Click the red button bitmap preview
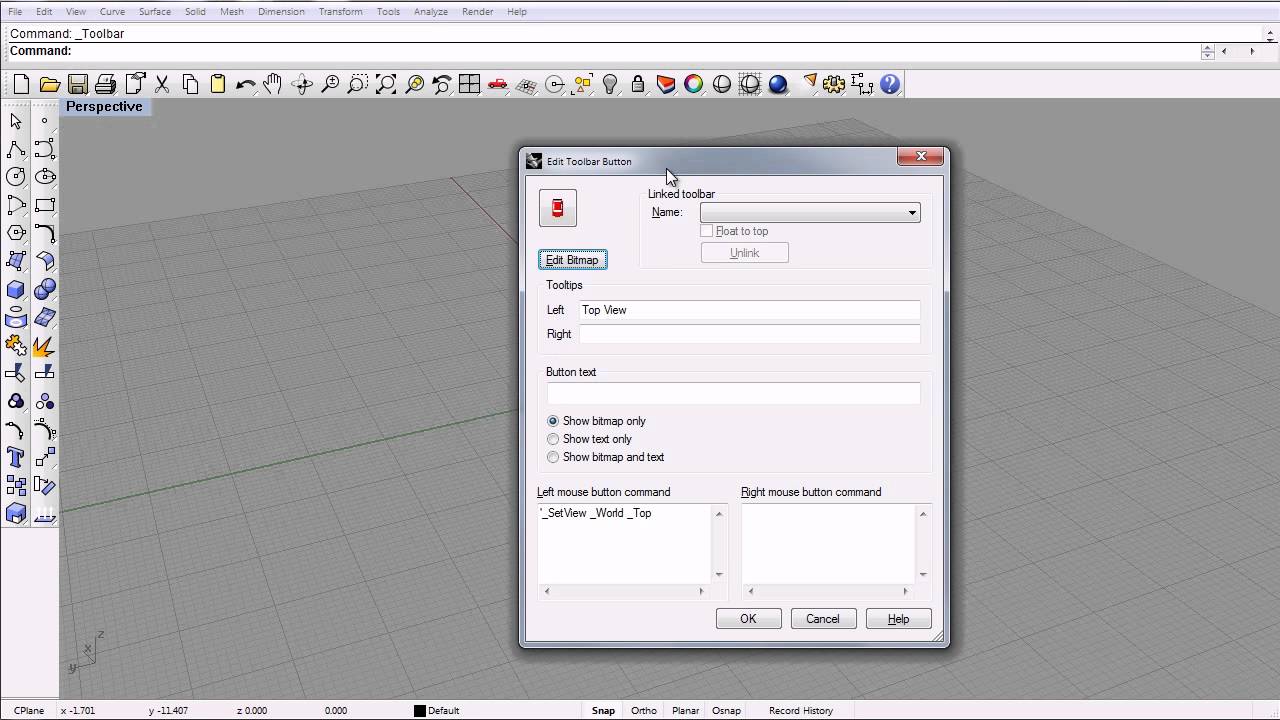1280x720 pixels. click(558, 208)
